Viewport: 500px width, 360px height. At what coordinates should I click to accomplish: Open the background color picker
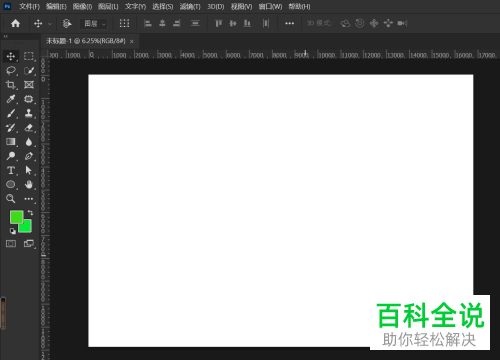pos(27,228)
